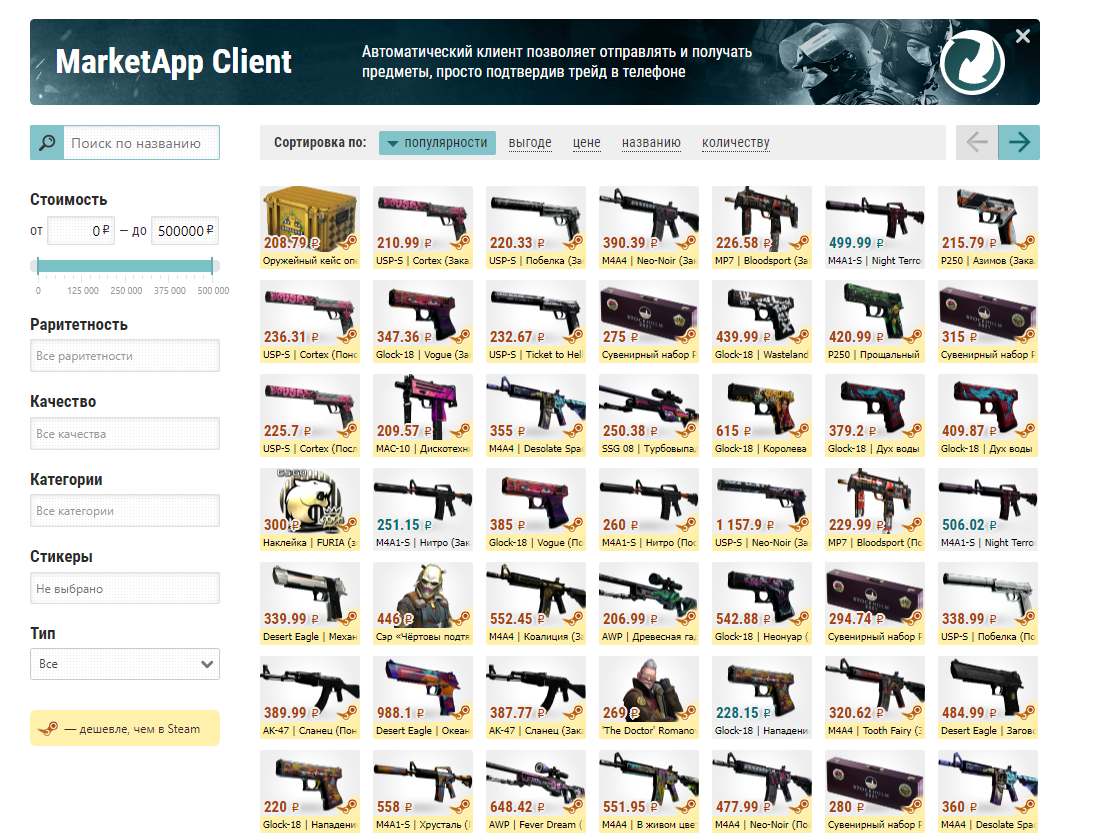Expand the Тип select box
Viewport: 1104px width, 838px height.
(125, 664)
